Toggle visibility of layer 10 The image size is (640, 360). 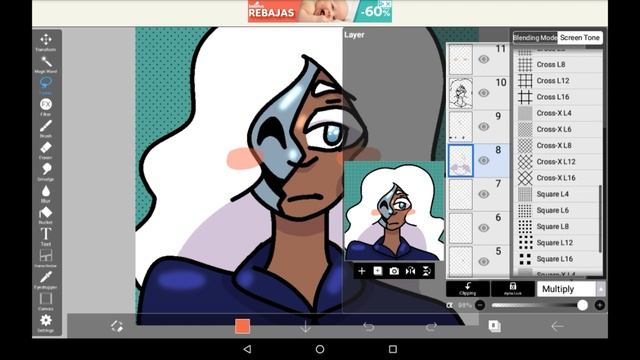coord(484,93)
